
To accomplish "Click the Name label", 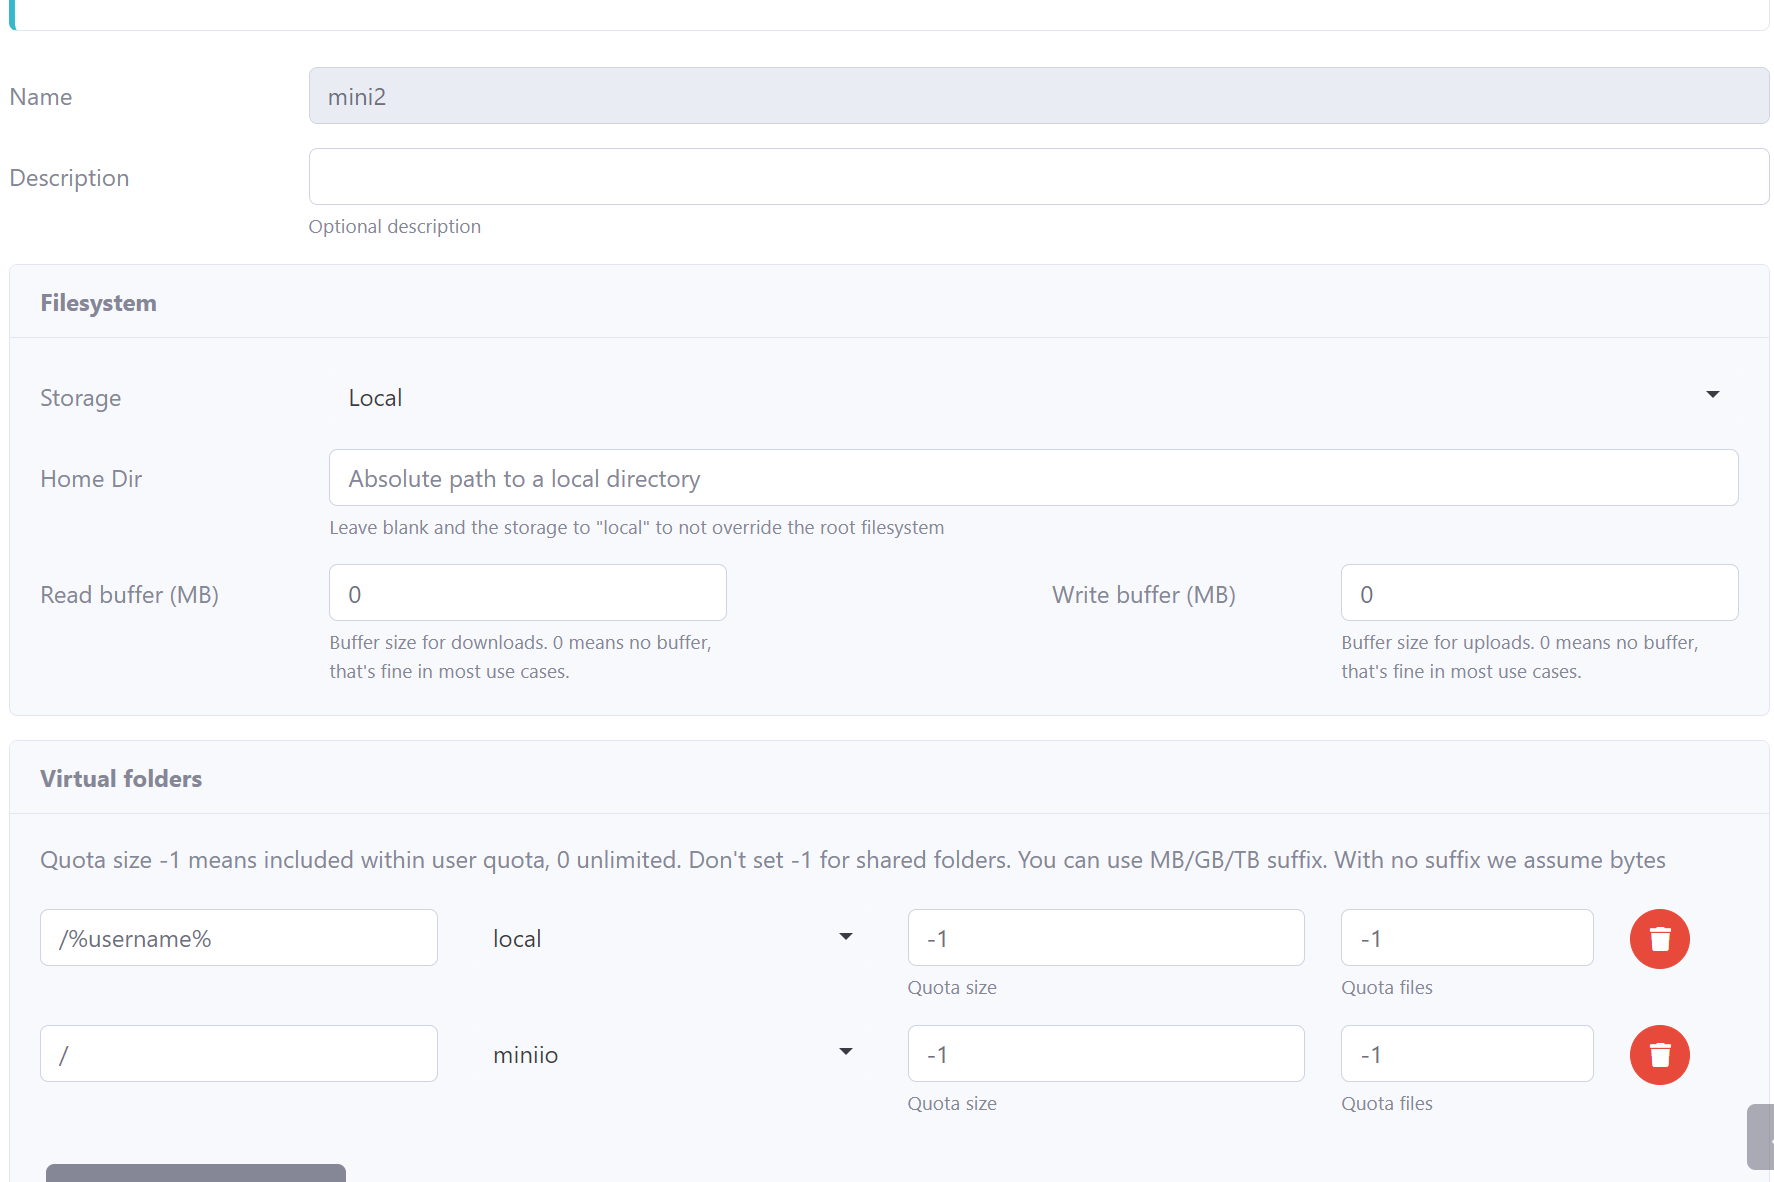I will [41, 97].
